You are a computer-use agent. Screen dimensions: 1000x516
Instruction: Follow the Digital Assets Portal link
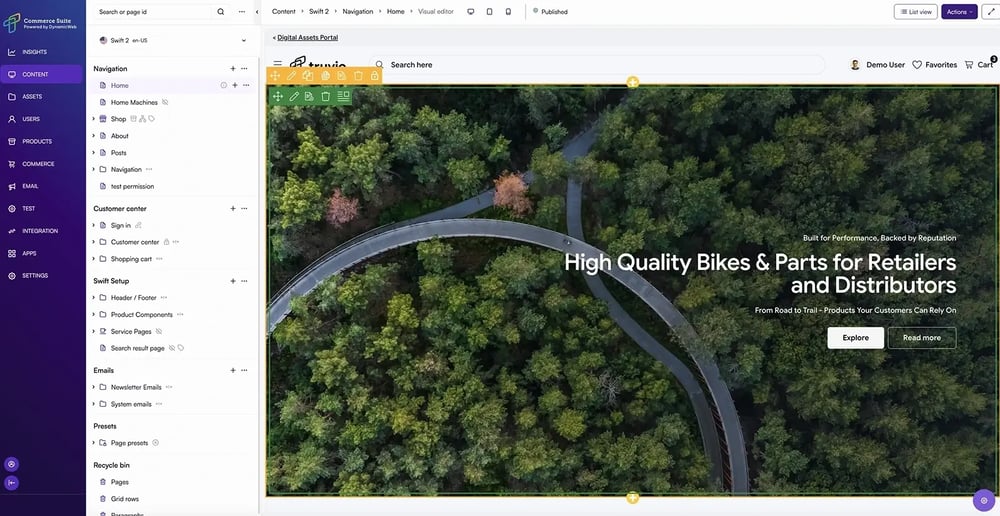pyautogui.click(x=307, y=38)
